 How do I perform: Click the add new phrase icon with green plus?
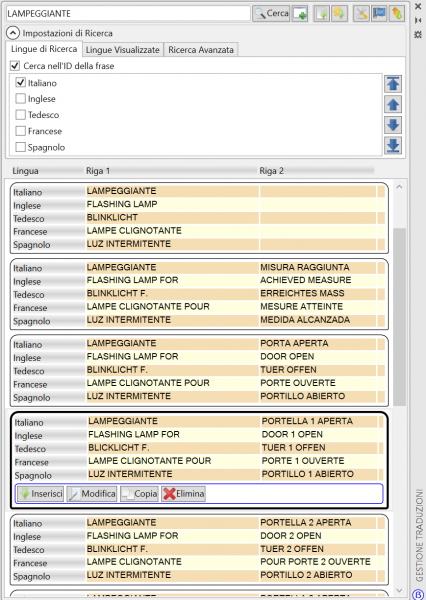[x=300, y=14]
